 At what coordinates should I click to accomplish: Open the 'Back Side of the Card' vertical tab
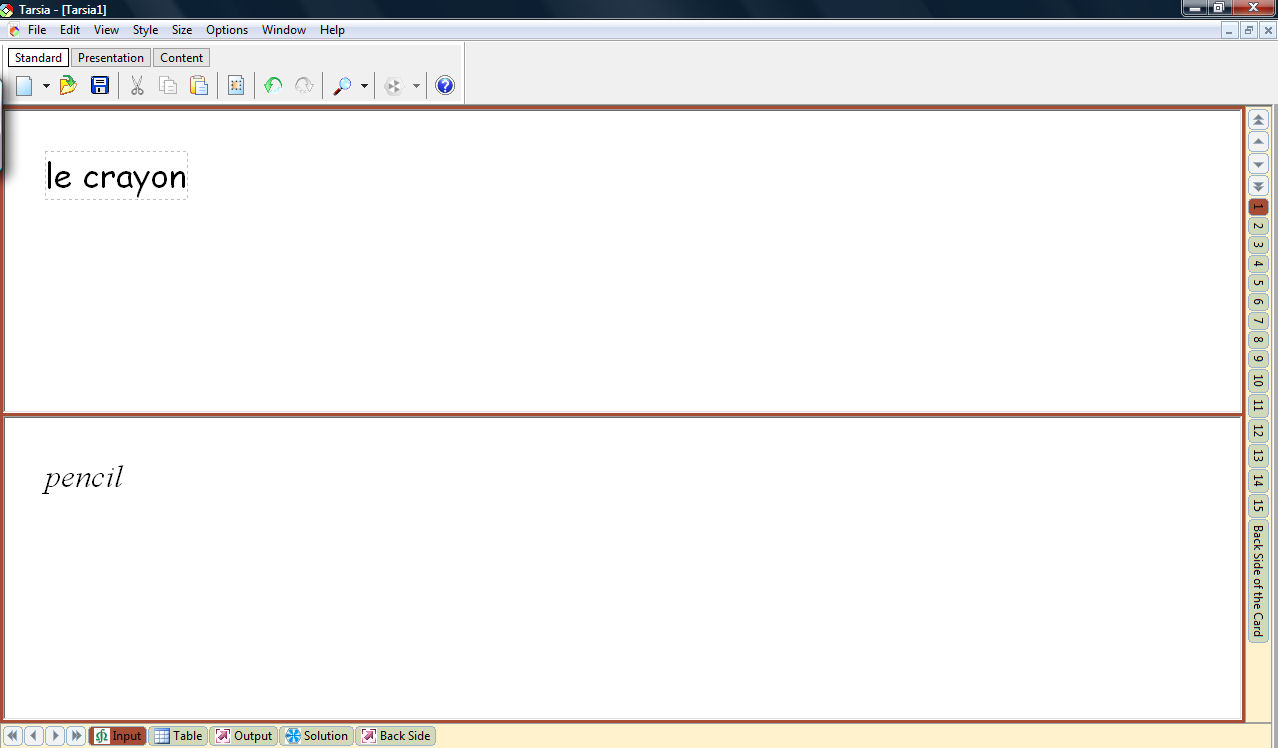1259,581
